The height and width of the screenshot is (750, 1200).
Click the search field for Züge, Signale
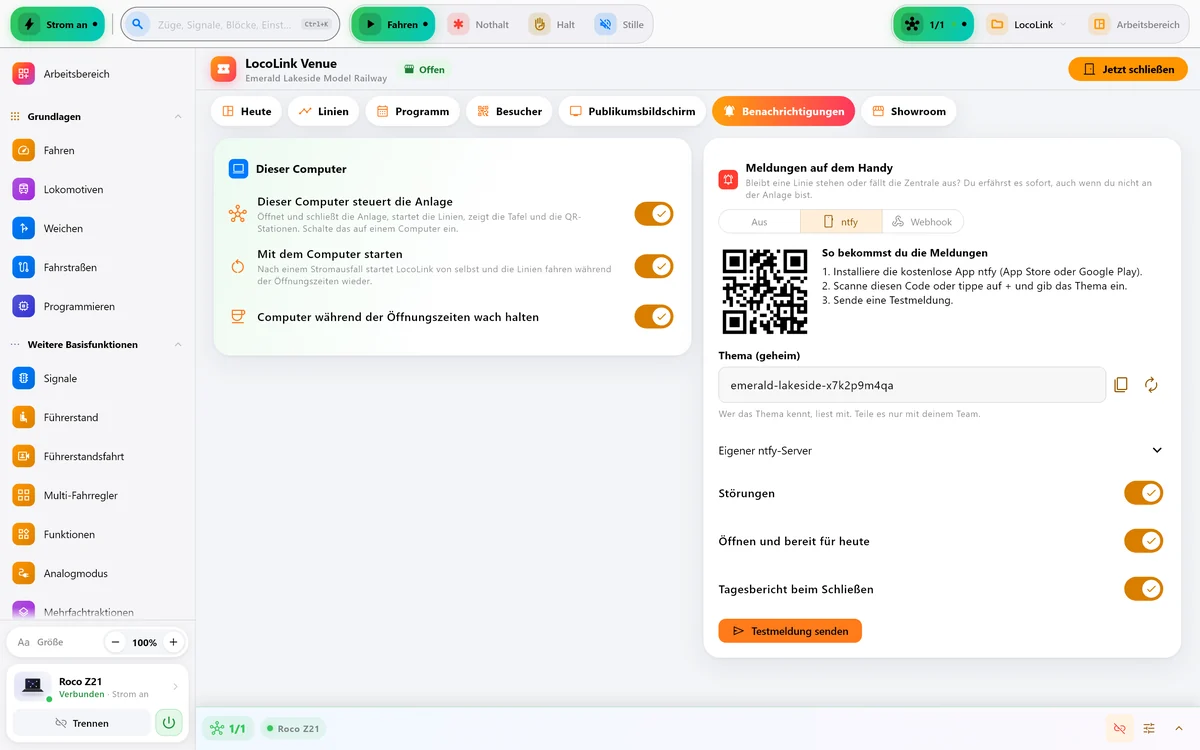coord(230,24)
